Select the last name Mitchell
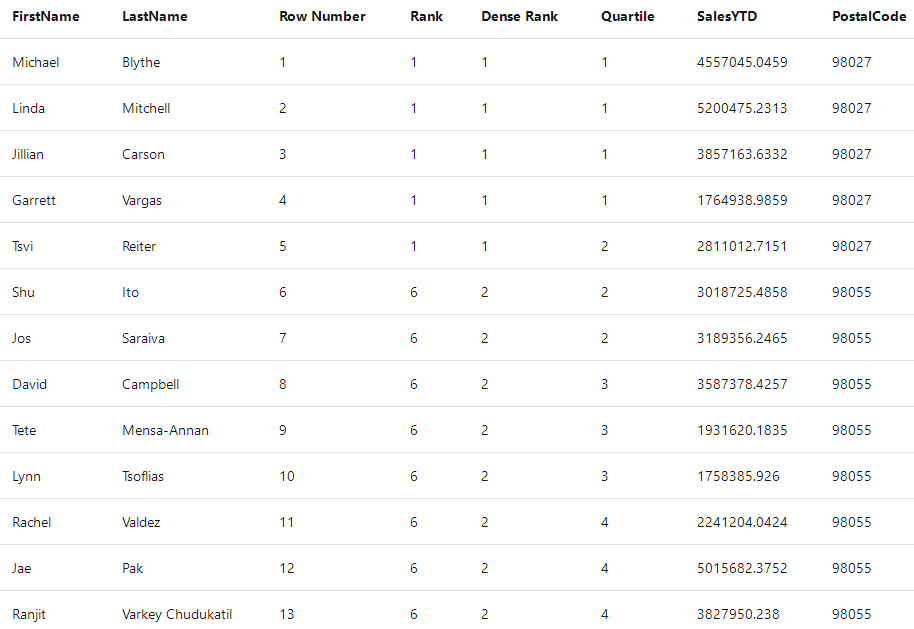This screenshot has width=914, height=629. pos(146,108)
